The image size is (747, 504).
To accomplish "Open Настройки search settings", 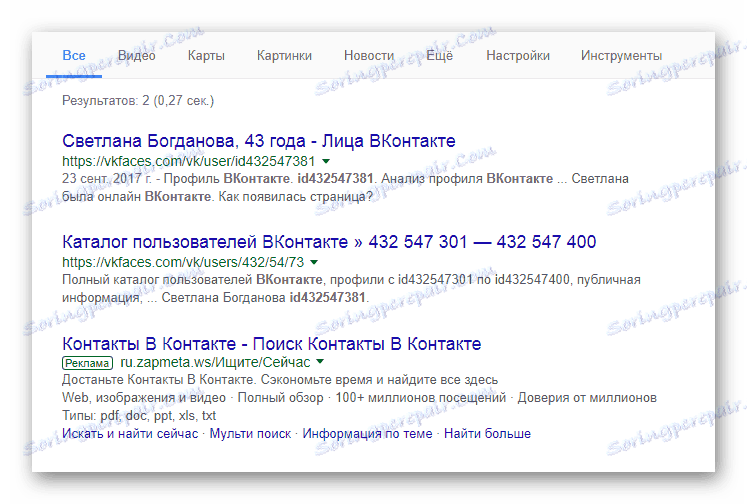I will 518,56.
